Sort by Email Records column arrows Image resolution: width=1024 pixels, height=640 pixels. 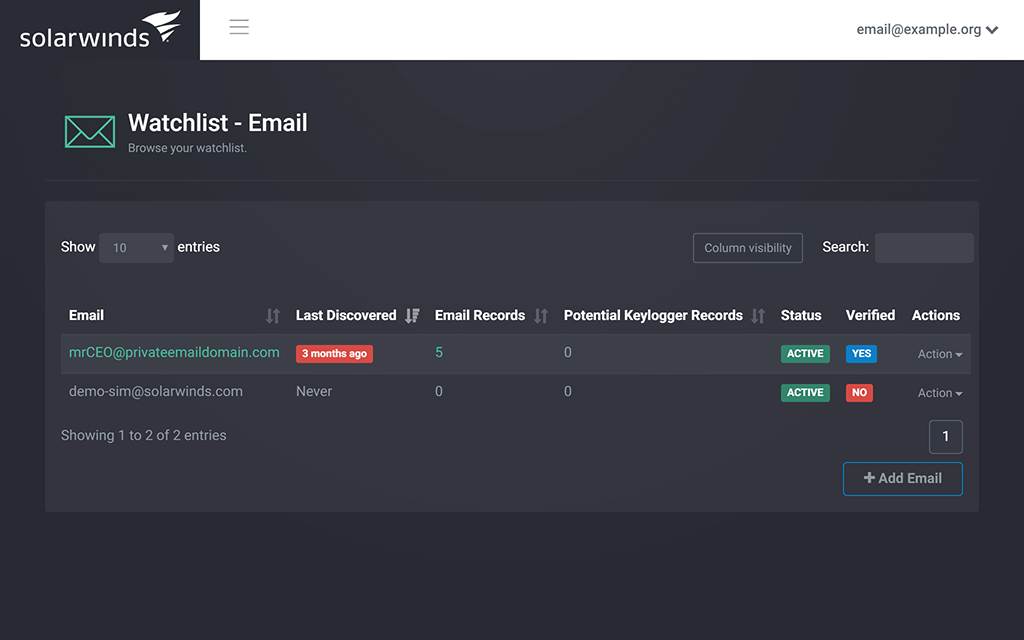[541, 316]
